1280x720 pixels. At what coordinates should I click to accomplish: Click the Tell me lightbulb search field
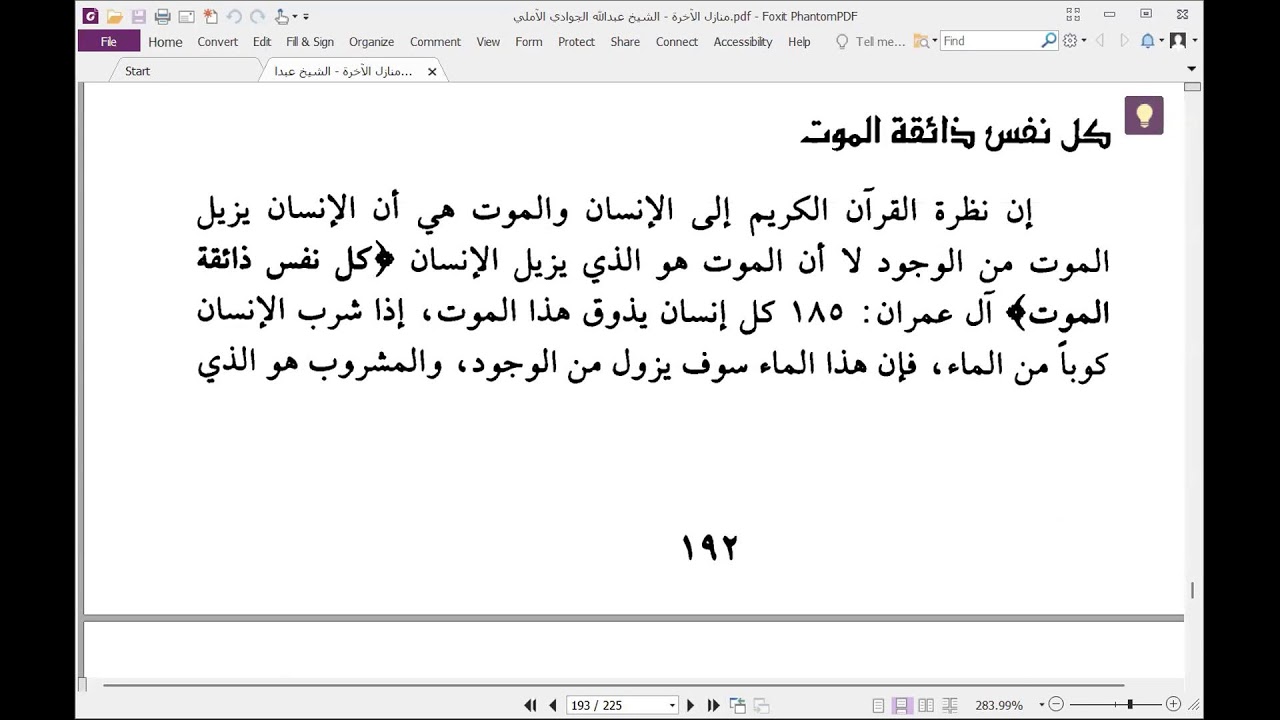click(870, 42)
